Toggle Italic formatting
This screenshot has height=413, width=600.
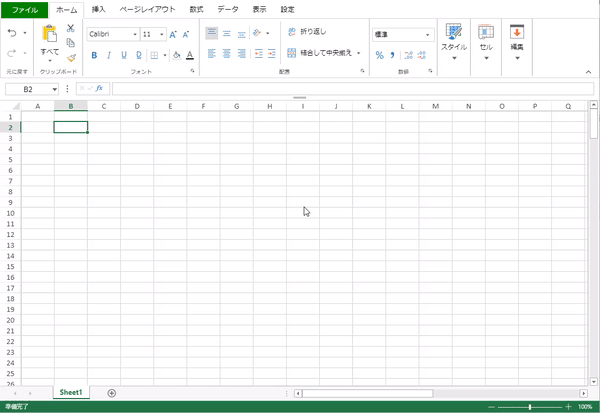coord(110,55)
